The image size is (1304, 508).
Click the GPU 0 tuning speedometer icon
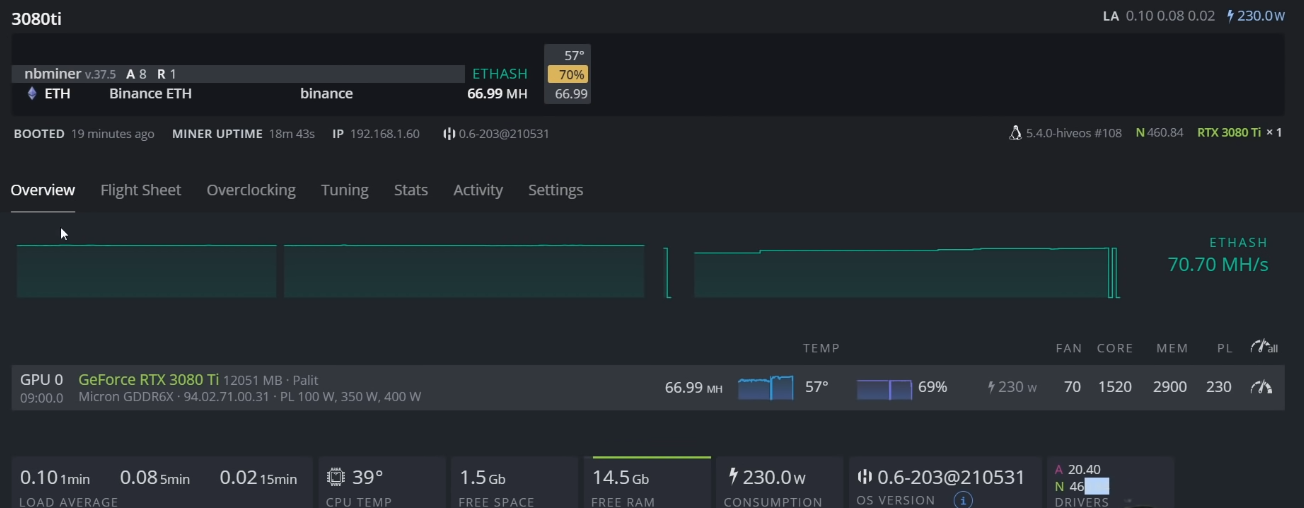point(1261,387)
